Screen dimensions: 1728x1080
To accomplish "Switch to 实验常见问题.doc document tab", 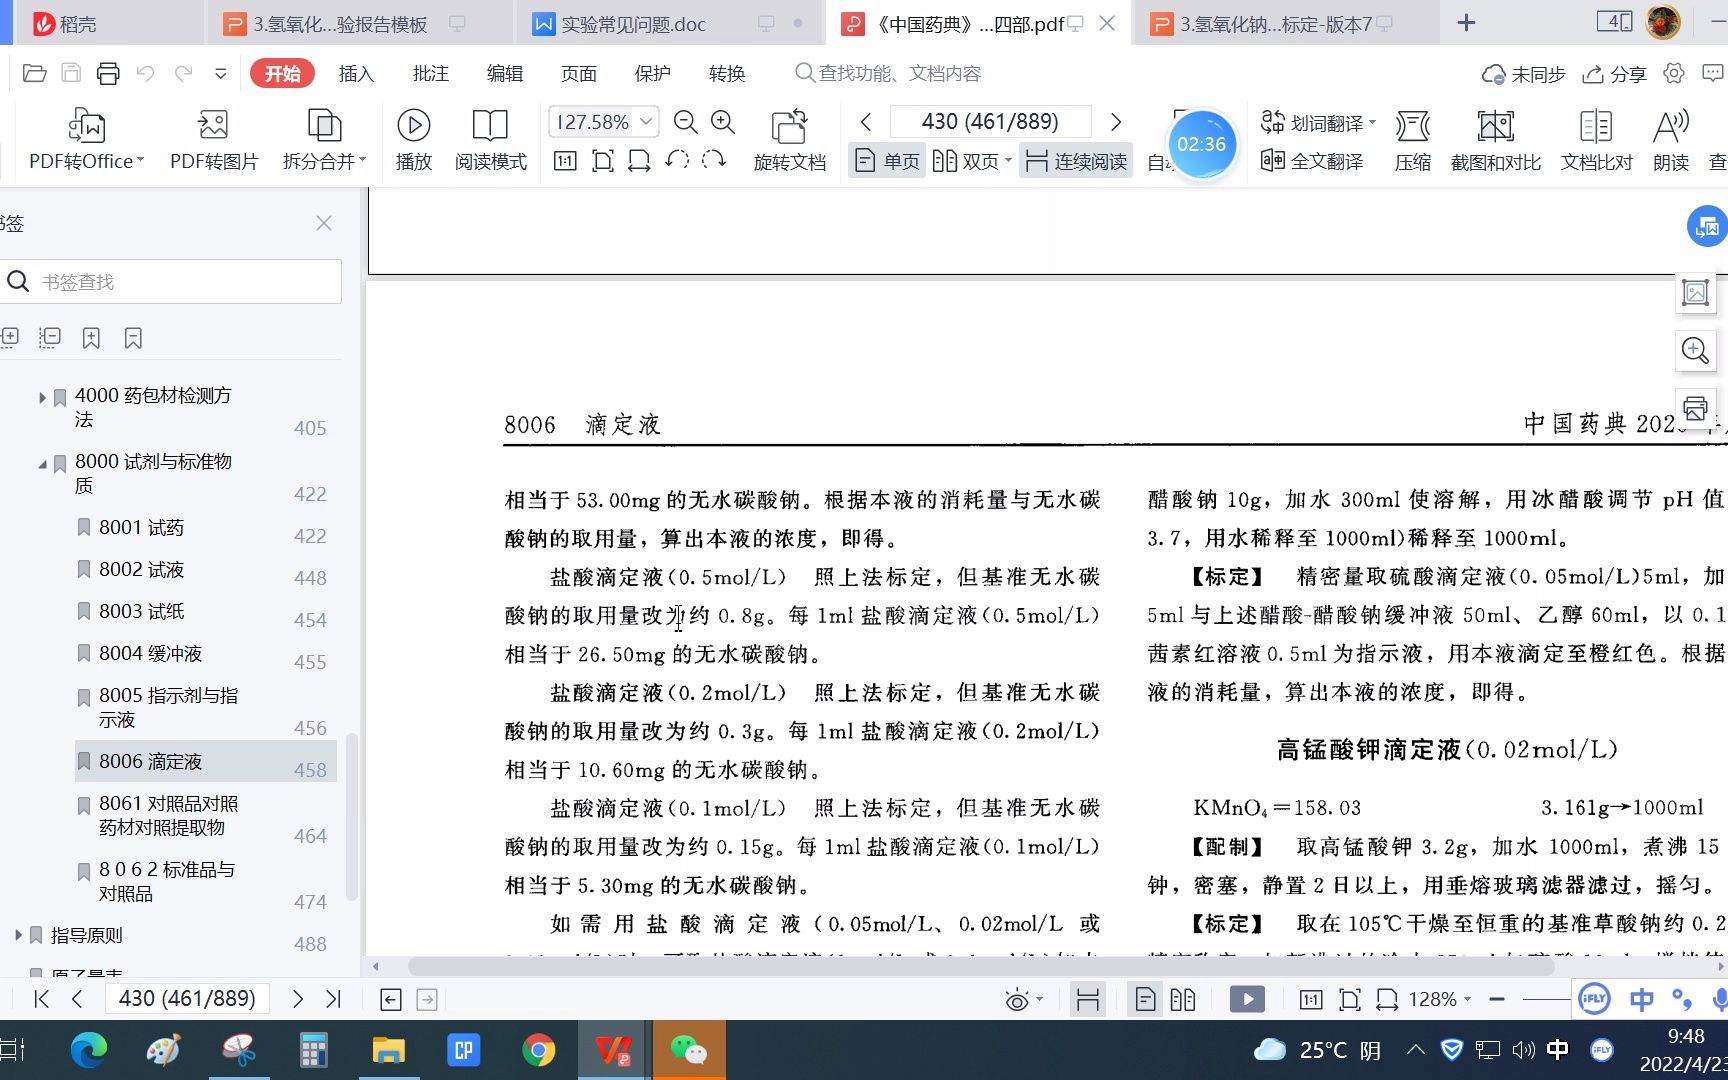I will point(670,23).
